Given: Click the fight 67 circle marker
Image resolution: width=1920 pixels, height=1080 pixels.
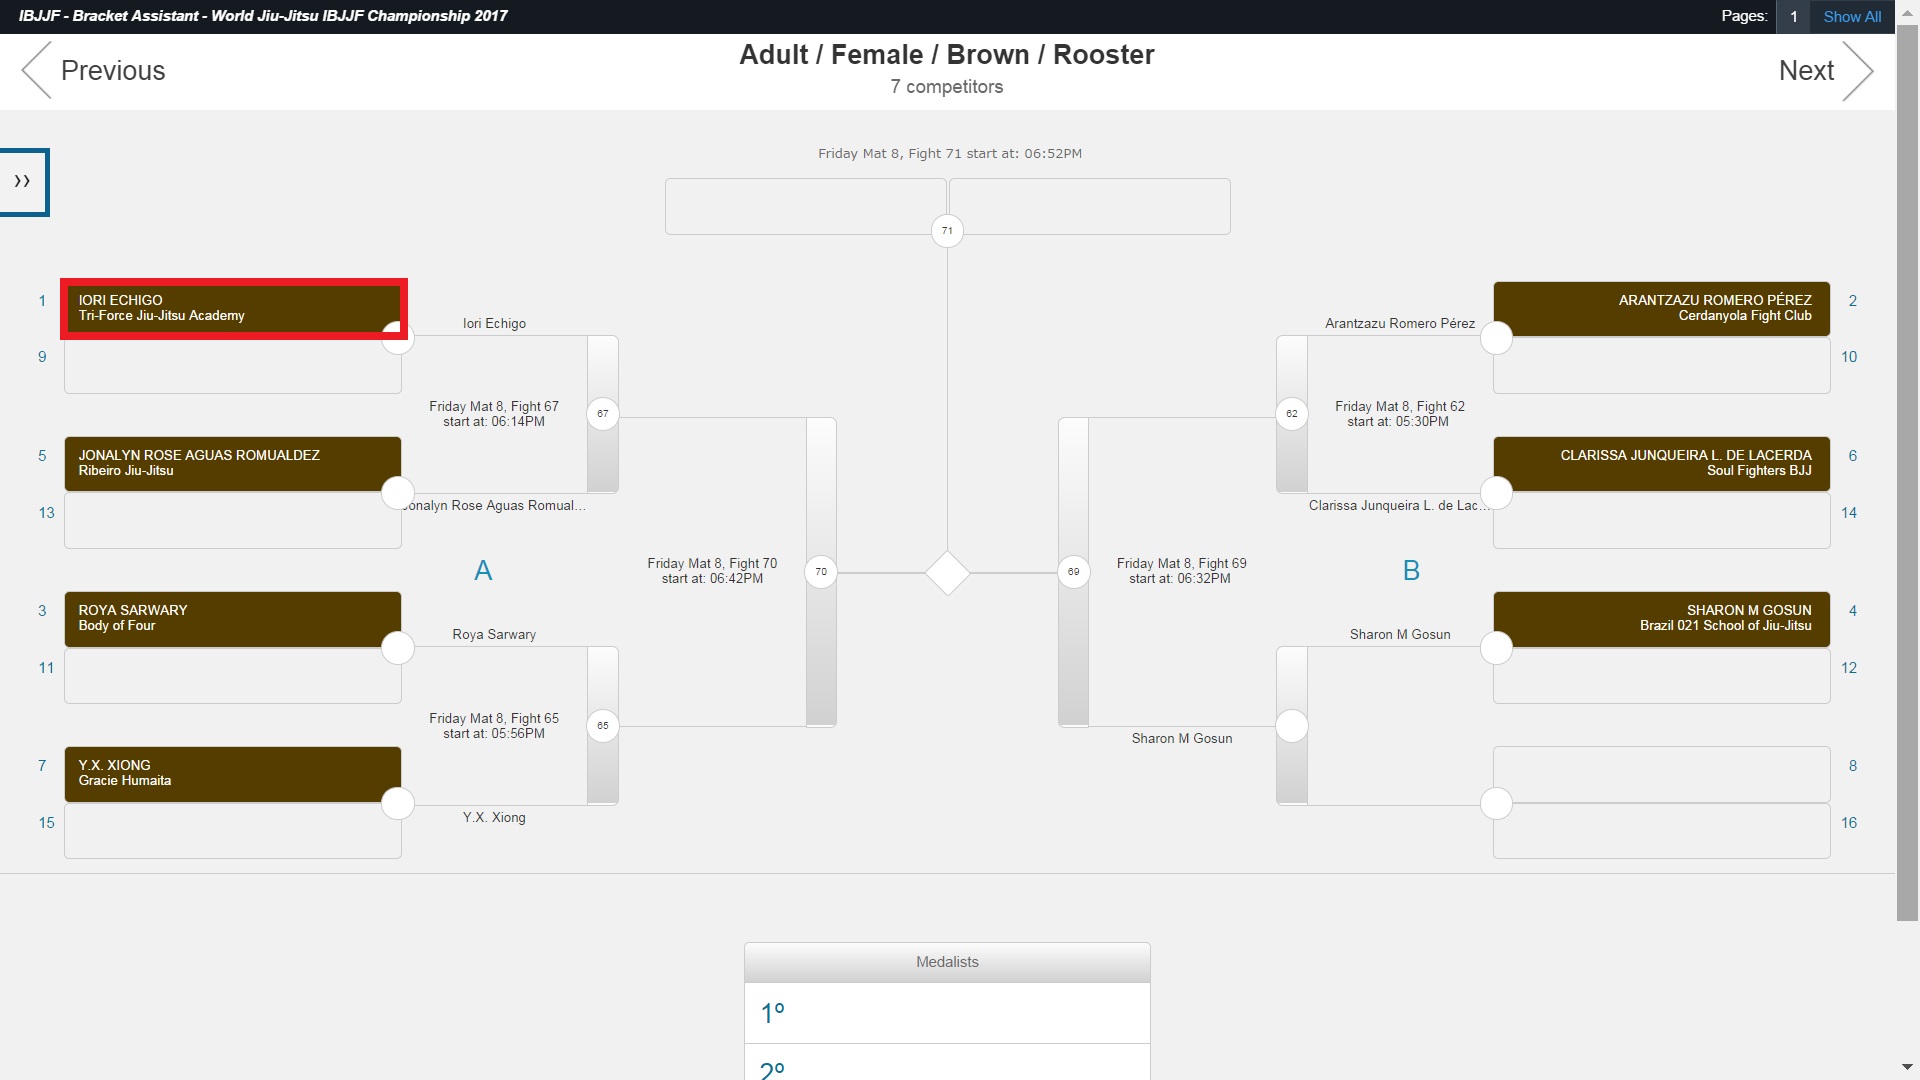Looking at the screenshot, I should pos(603,413).
